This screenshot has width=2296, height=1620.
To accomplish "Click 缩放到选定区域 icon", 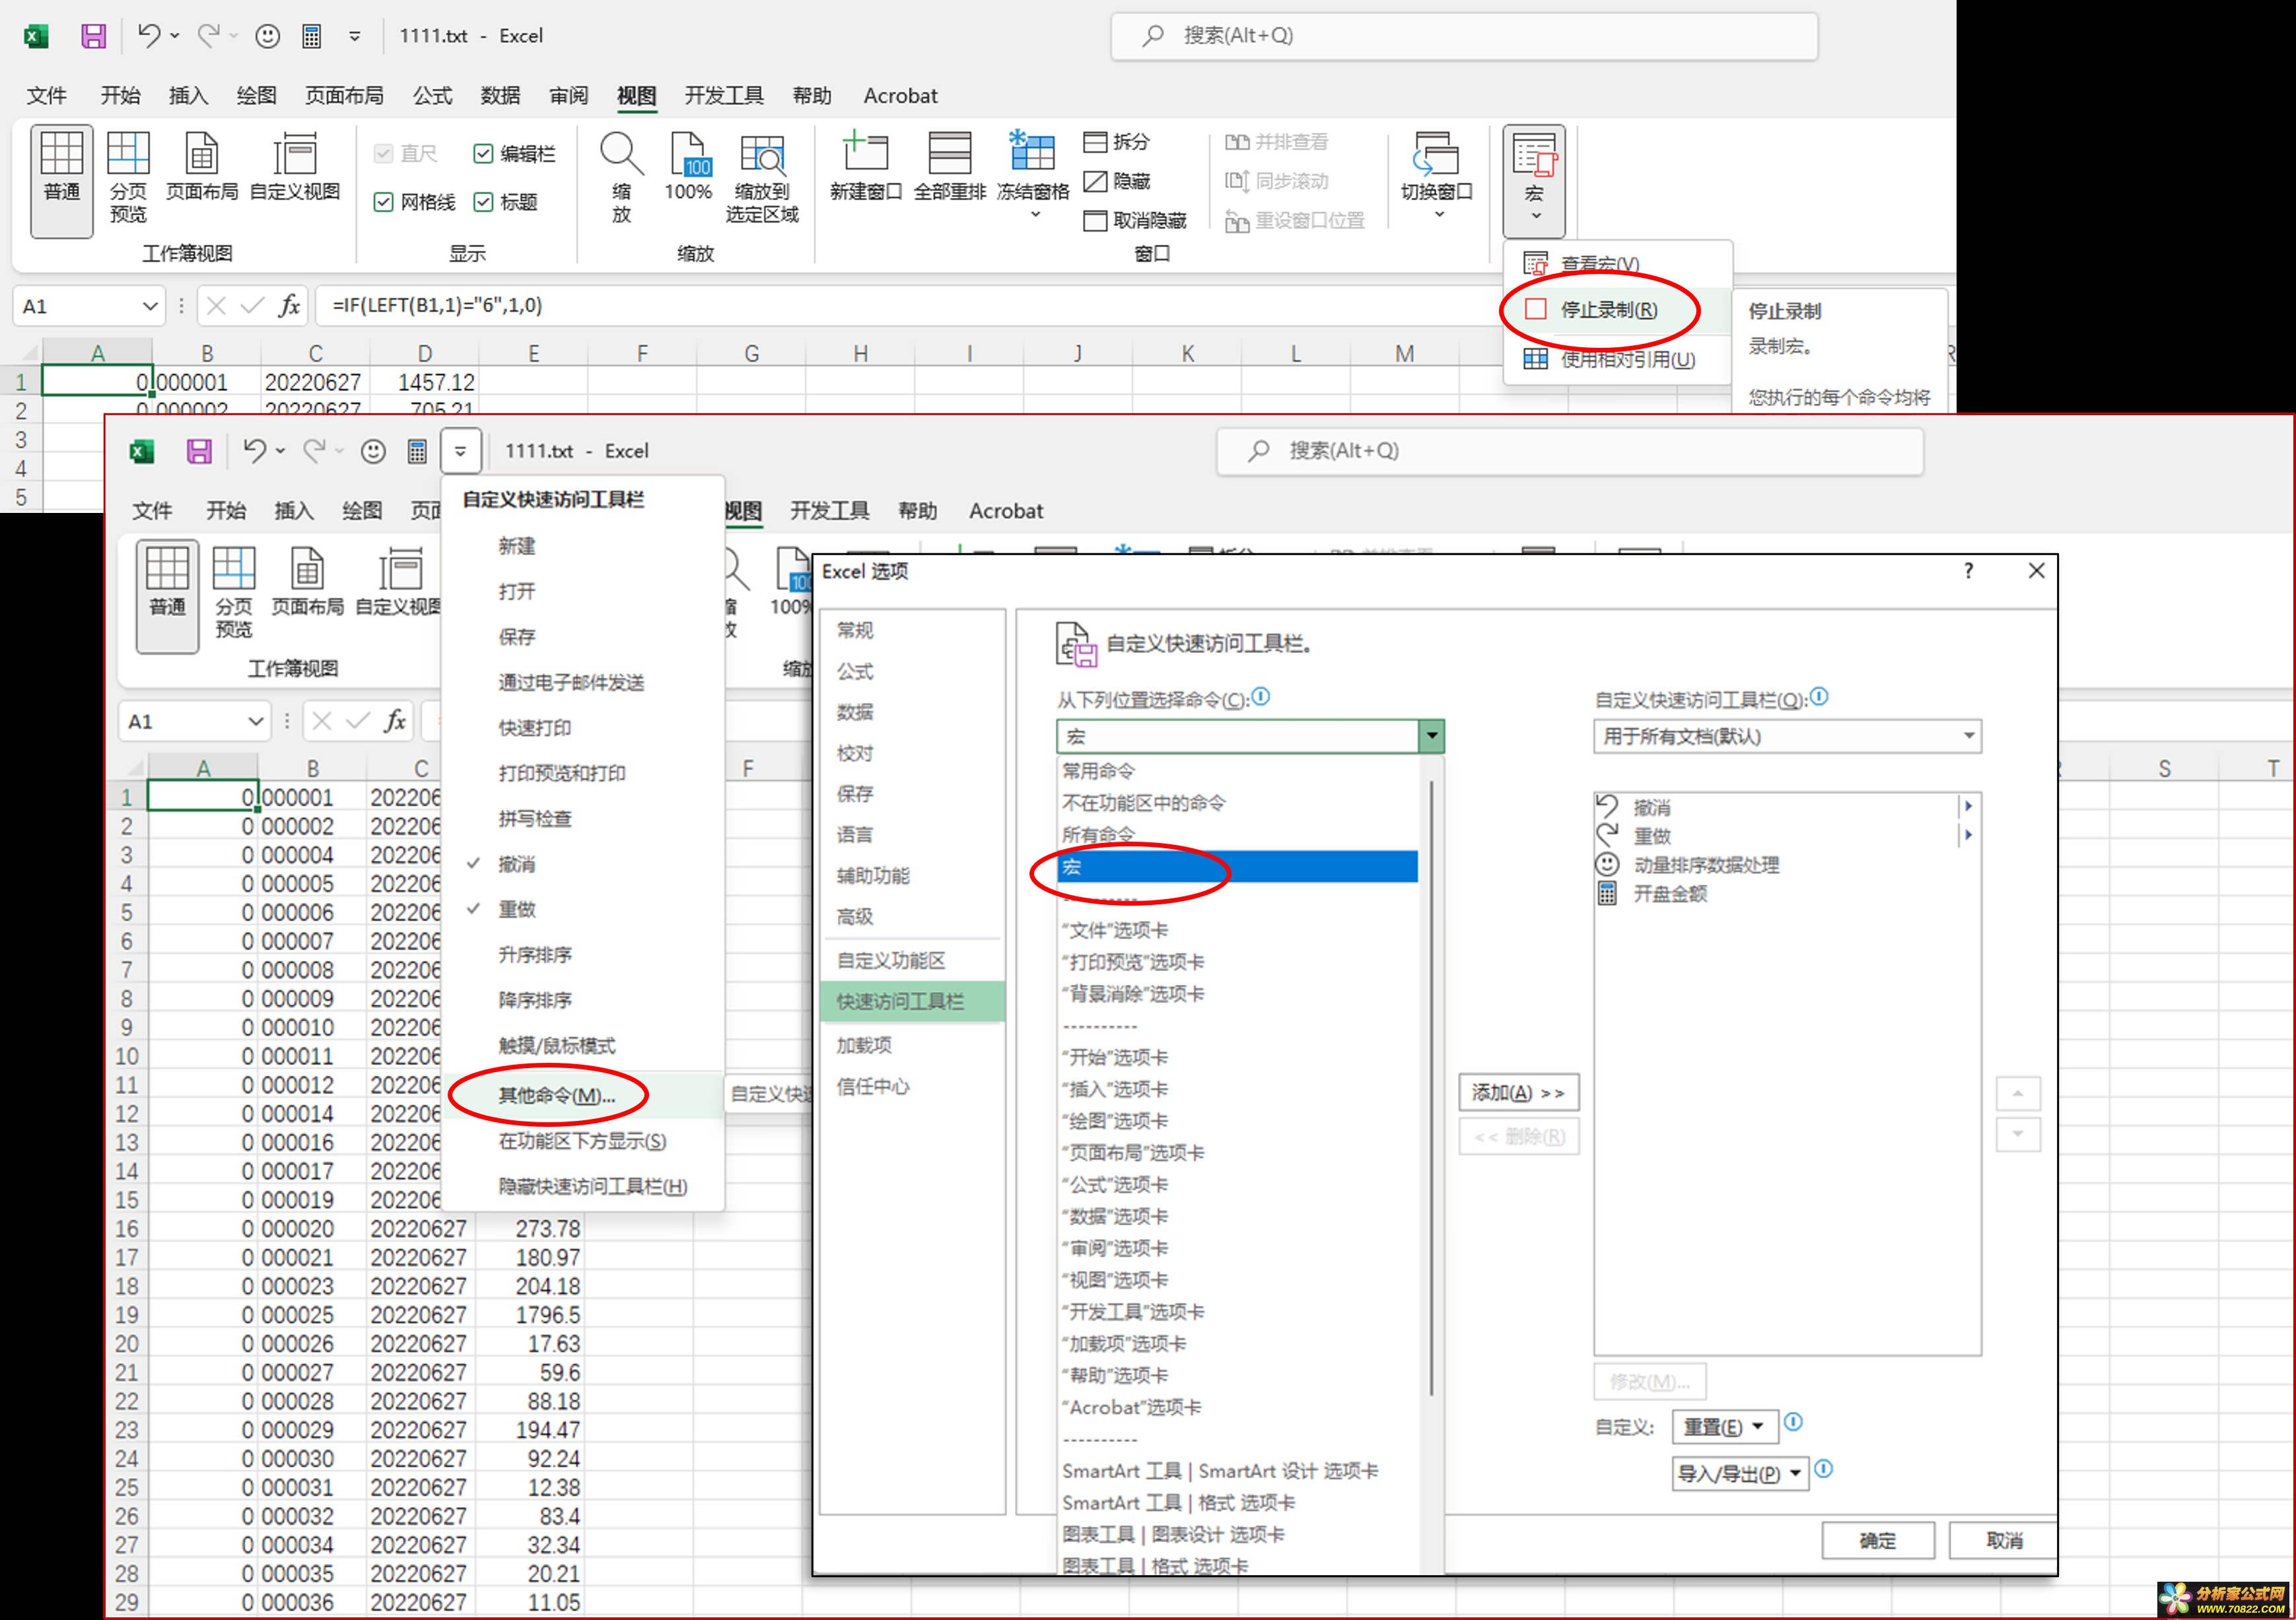I will click(x=762, y=154).
